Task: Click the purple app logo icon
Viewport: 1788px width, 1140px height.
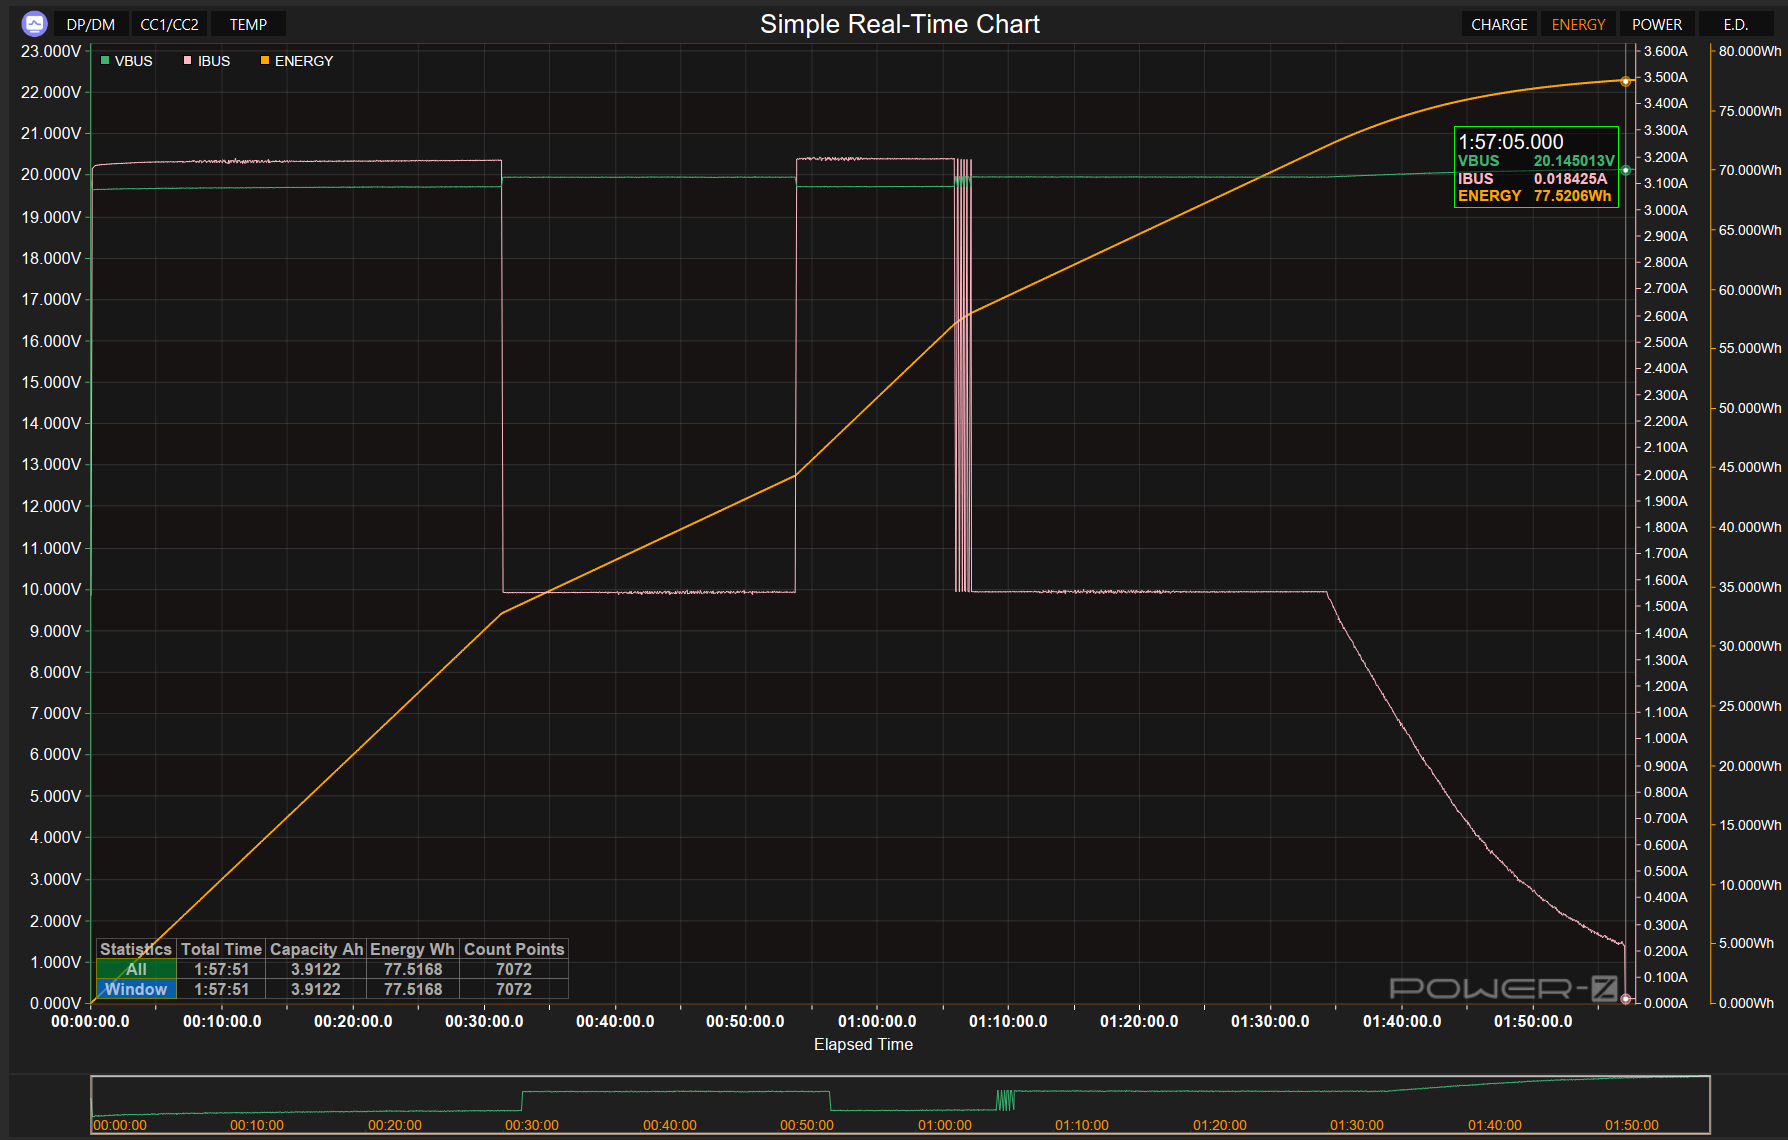Action: pos(34,24)
